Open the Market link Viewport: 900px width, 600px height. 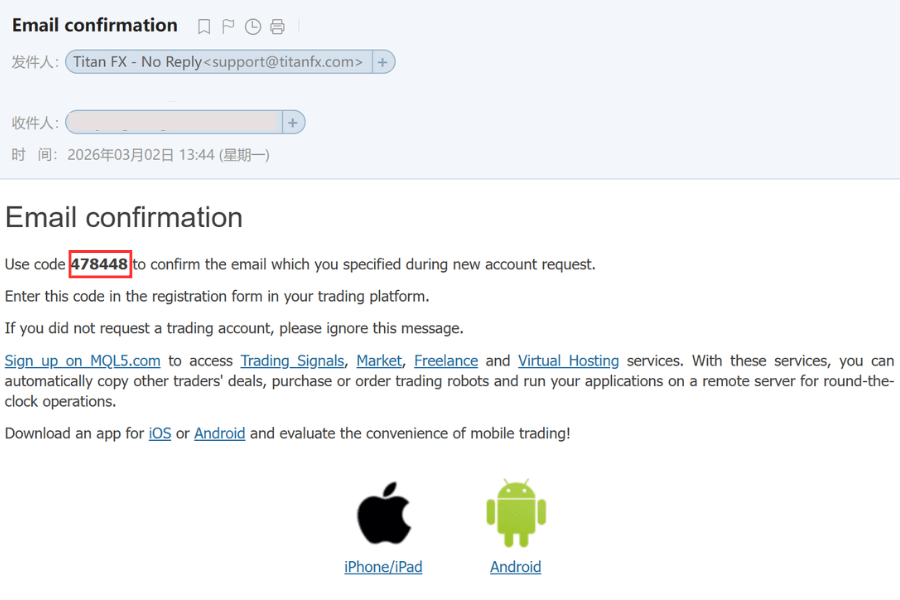click(x=379, y=361)
